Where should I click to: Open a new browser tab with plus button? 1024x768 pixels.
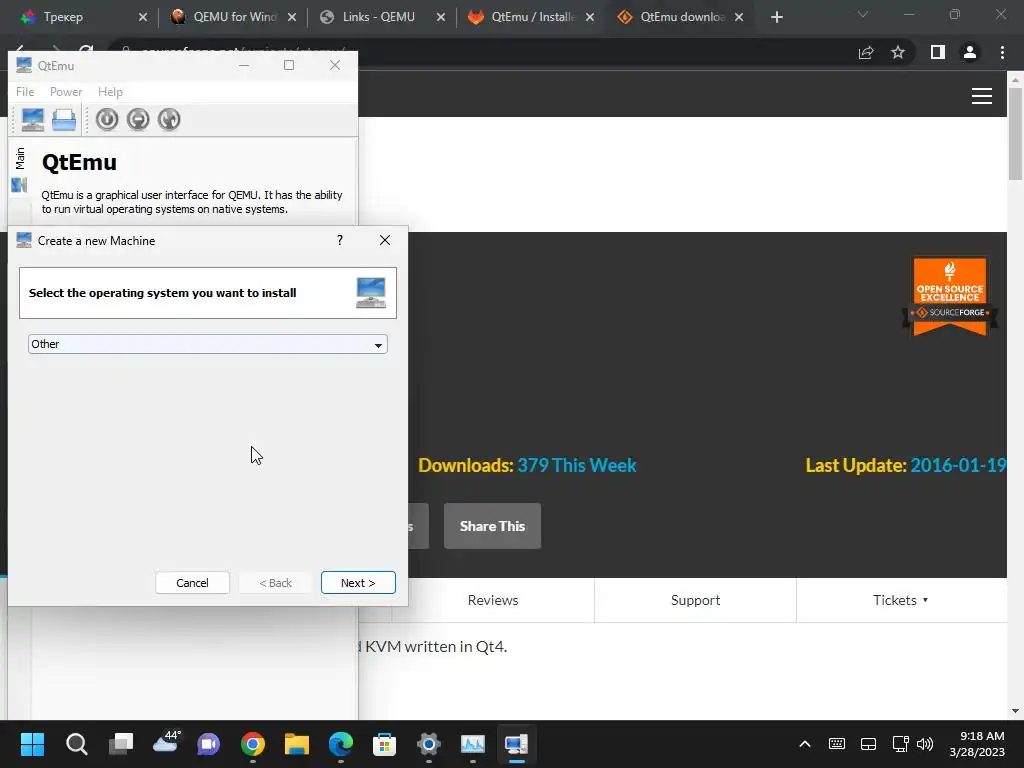776,17
